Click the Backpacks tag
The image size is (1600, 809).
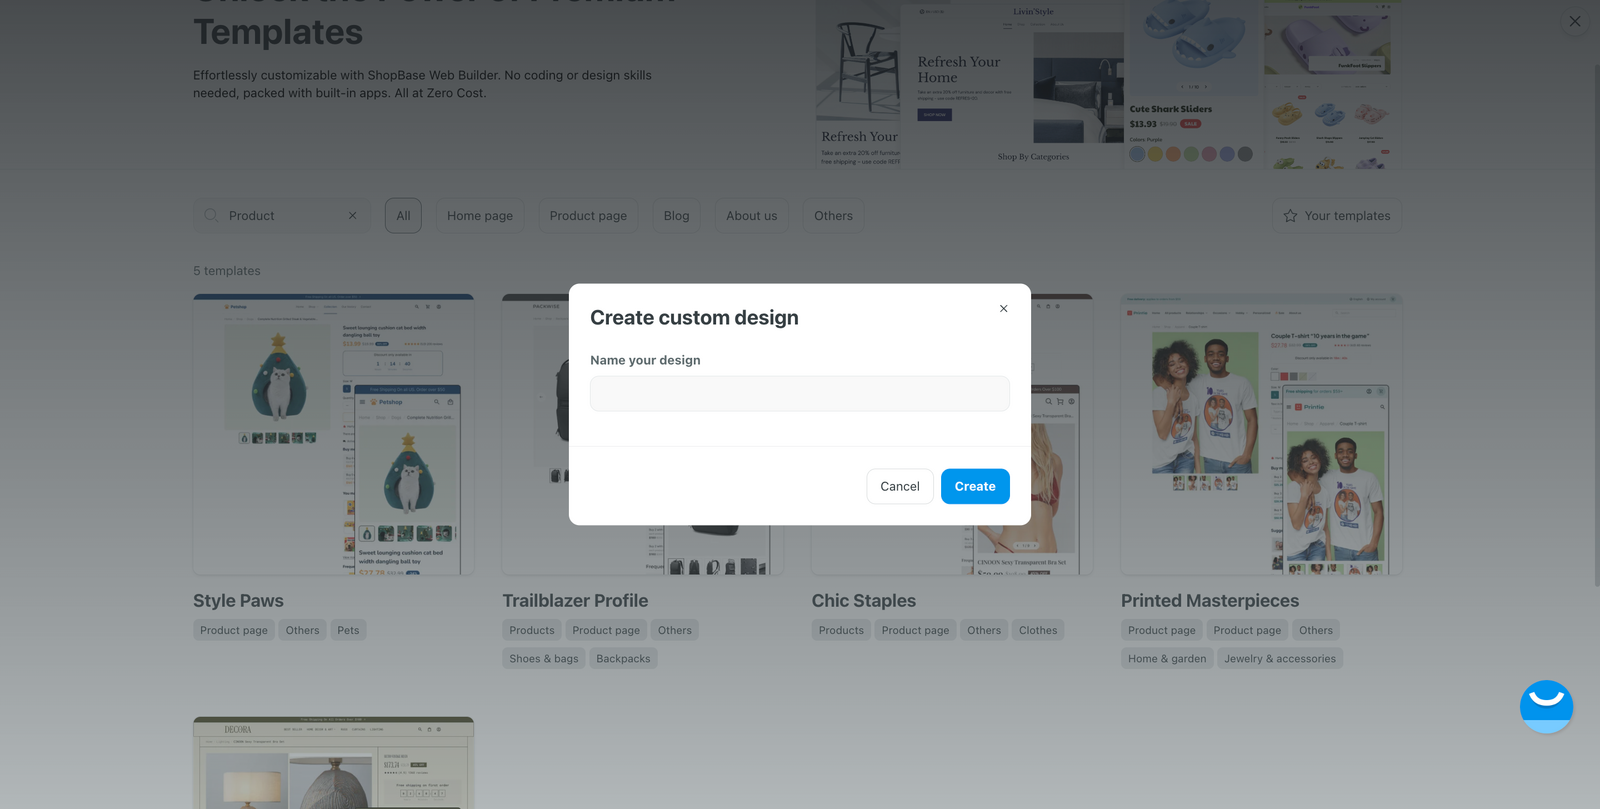click(623, 658)
